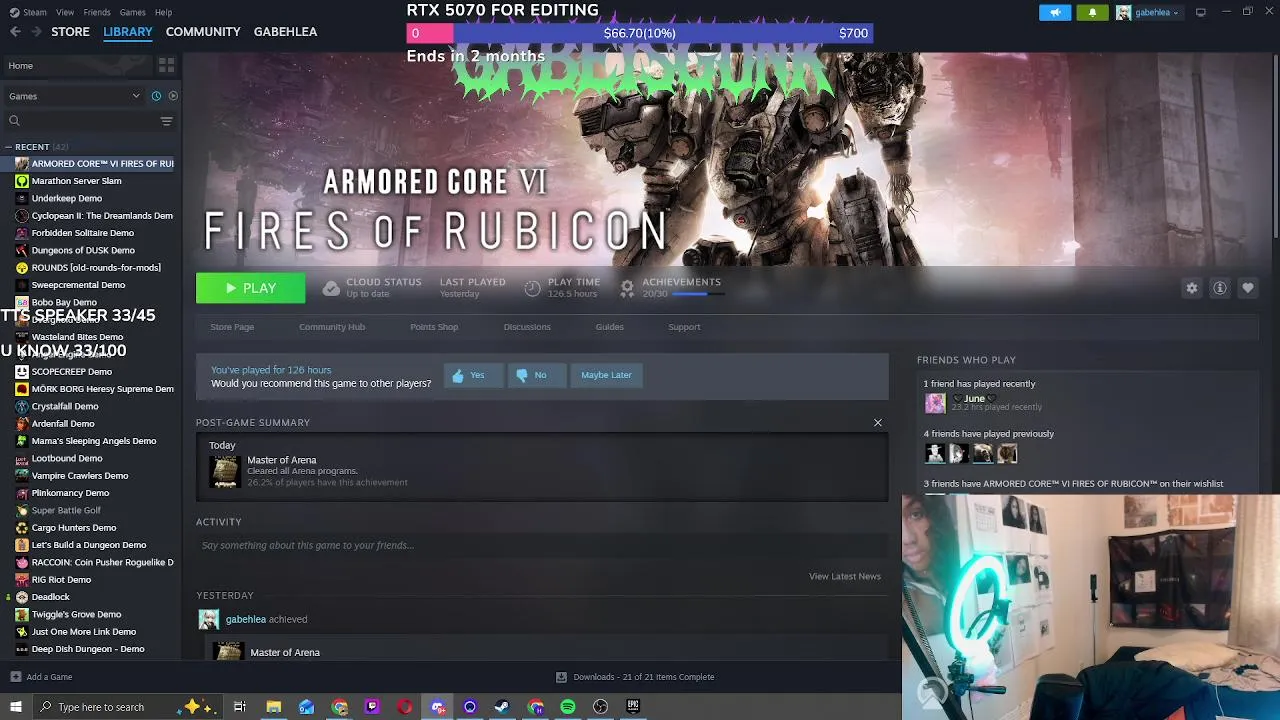
Task: Click Master of Arena achievement thumbnail under Today
Action: [x=224, y=471]
